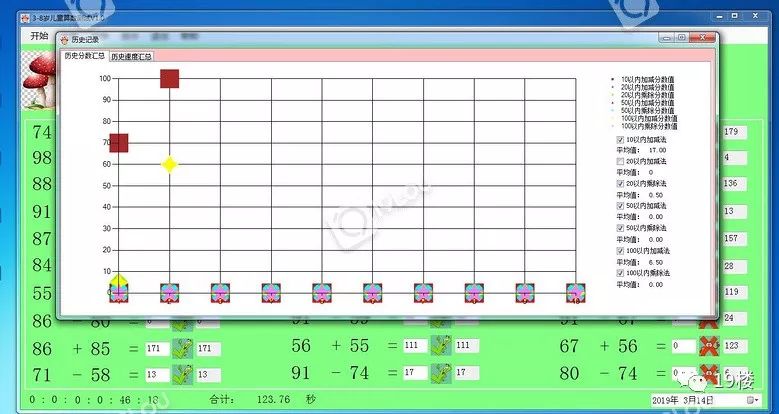Click the total time value 123.76
779x414 pixels.
(x=273, y=399)
